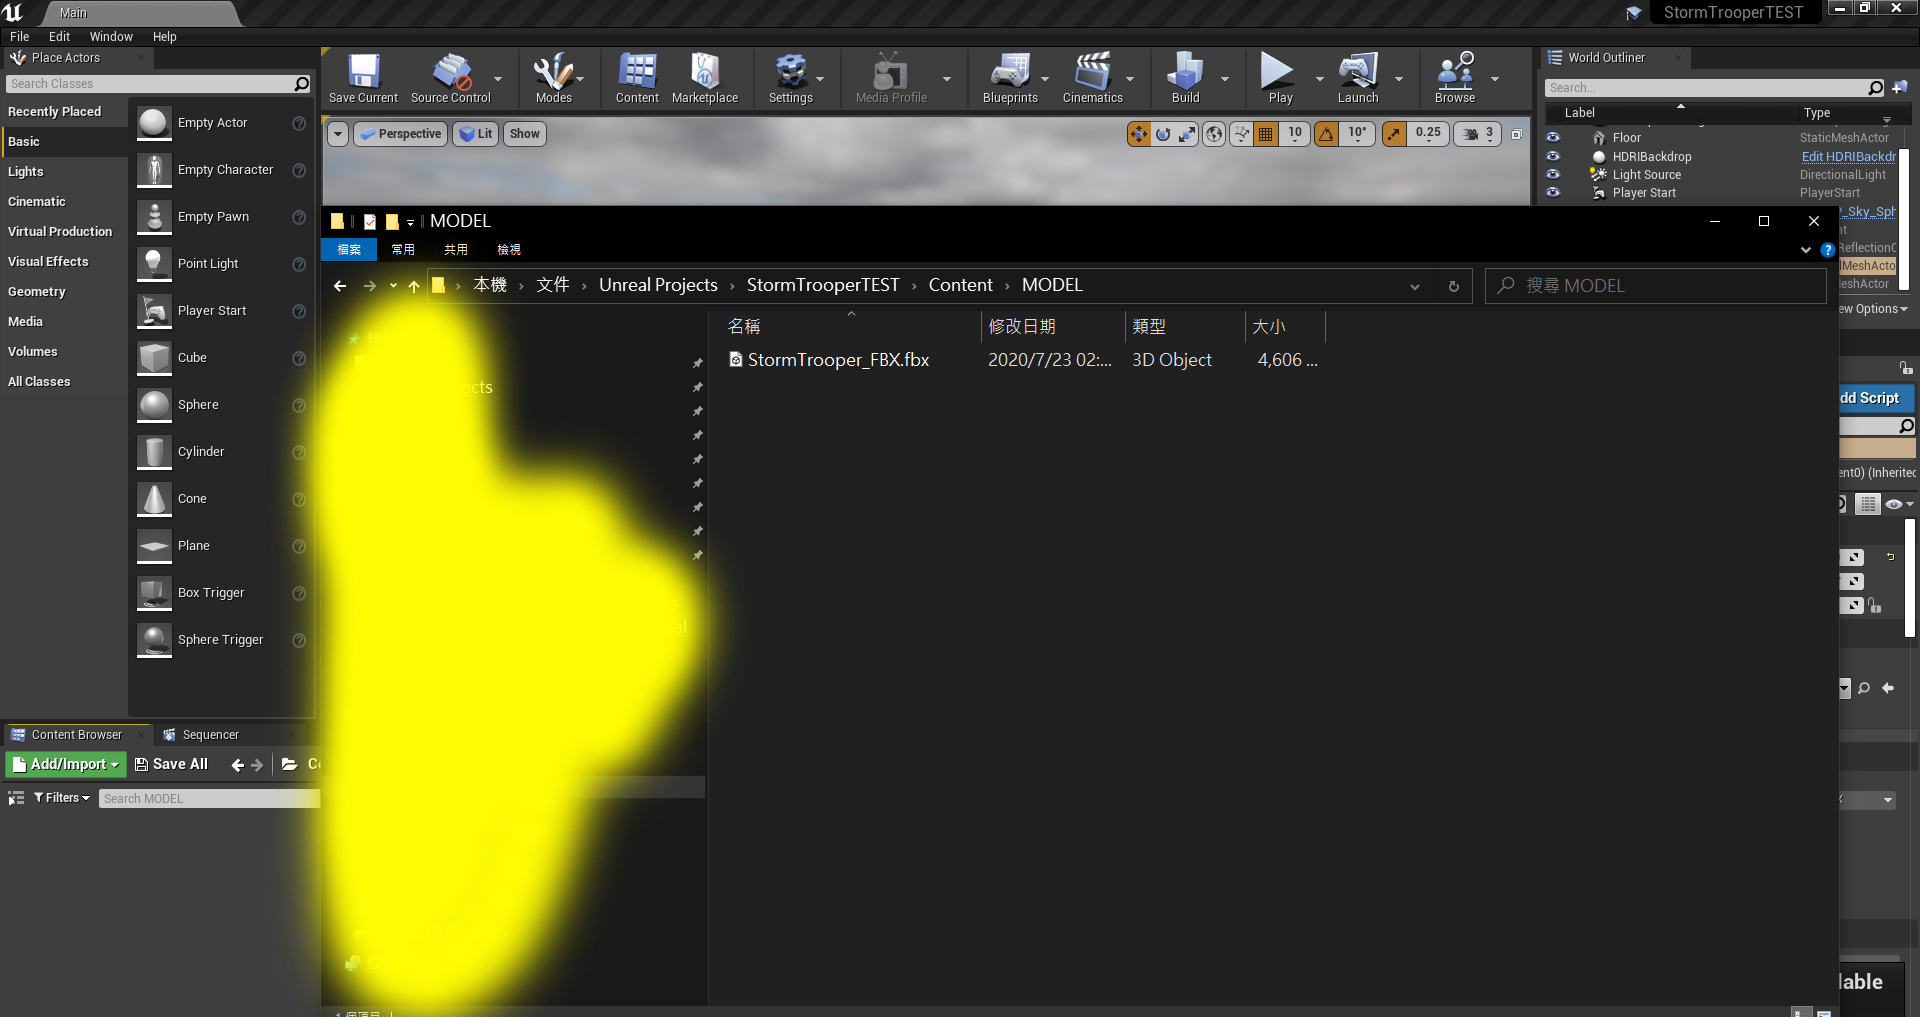Open Content from the Unreal toolbar
1920x1017 pixels.
pos(637,78)
